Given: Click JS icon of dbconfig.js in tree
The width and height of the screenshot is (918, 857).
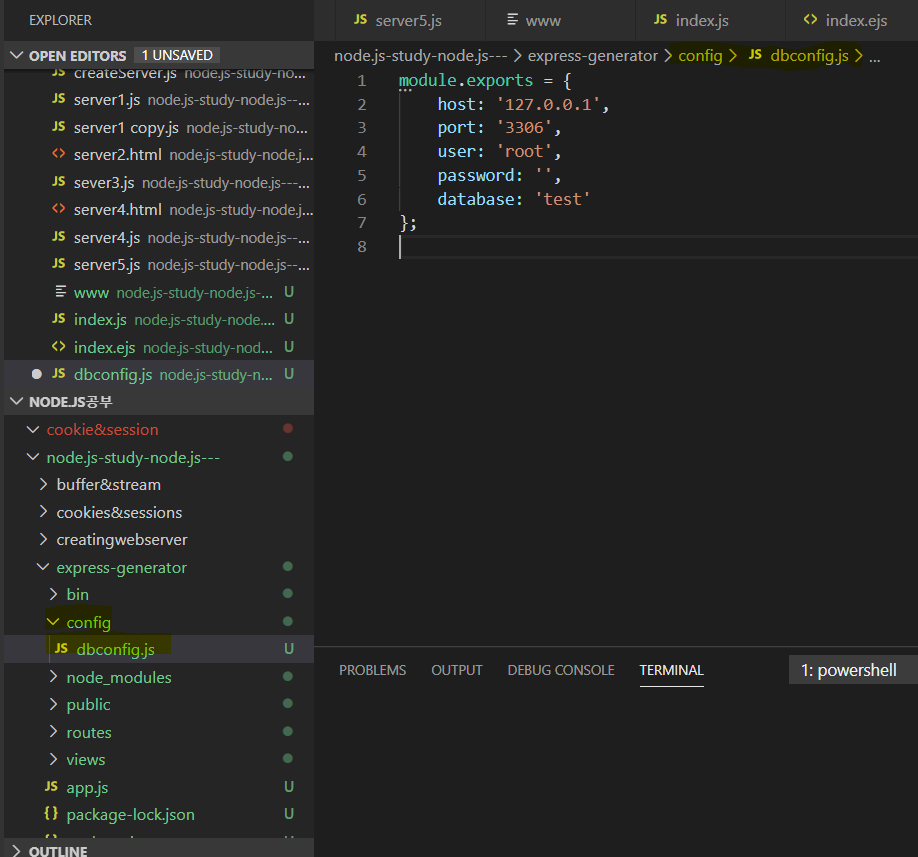Looking at the screenshot, I should 61,649.
